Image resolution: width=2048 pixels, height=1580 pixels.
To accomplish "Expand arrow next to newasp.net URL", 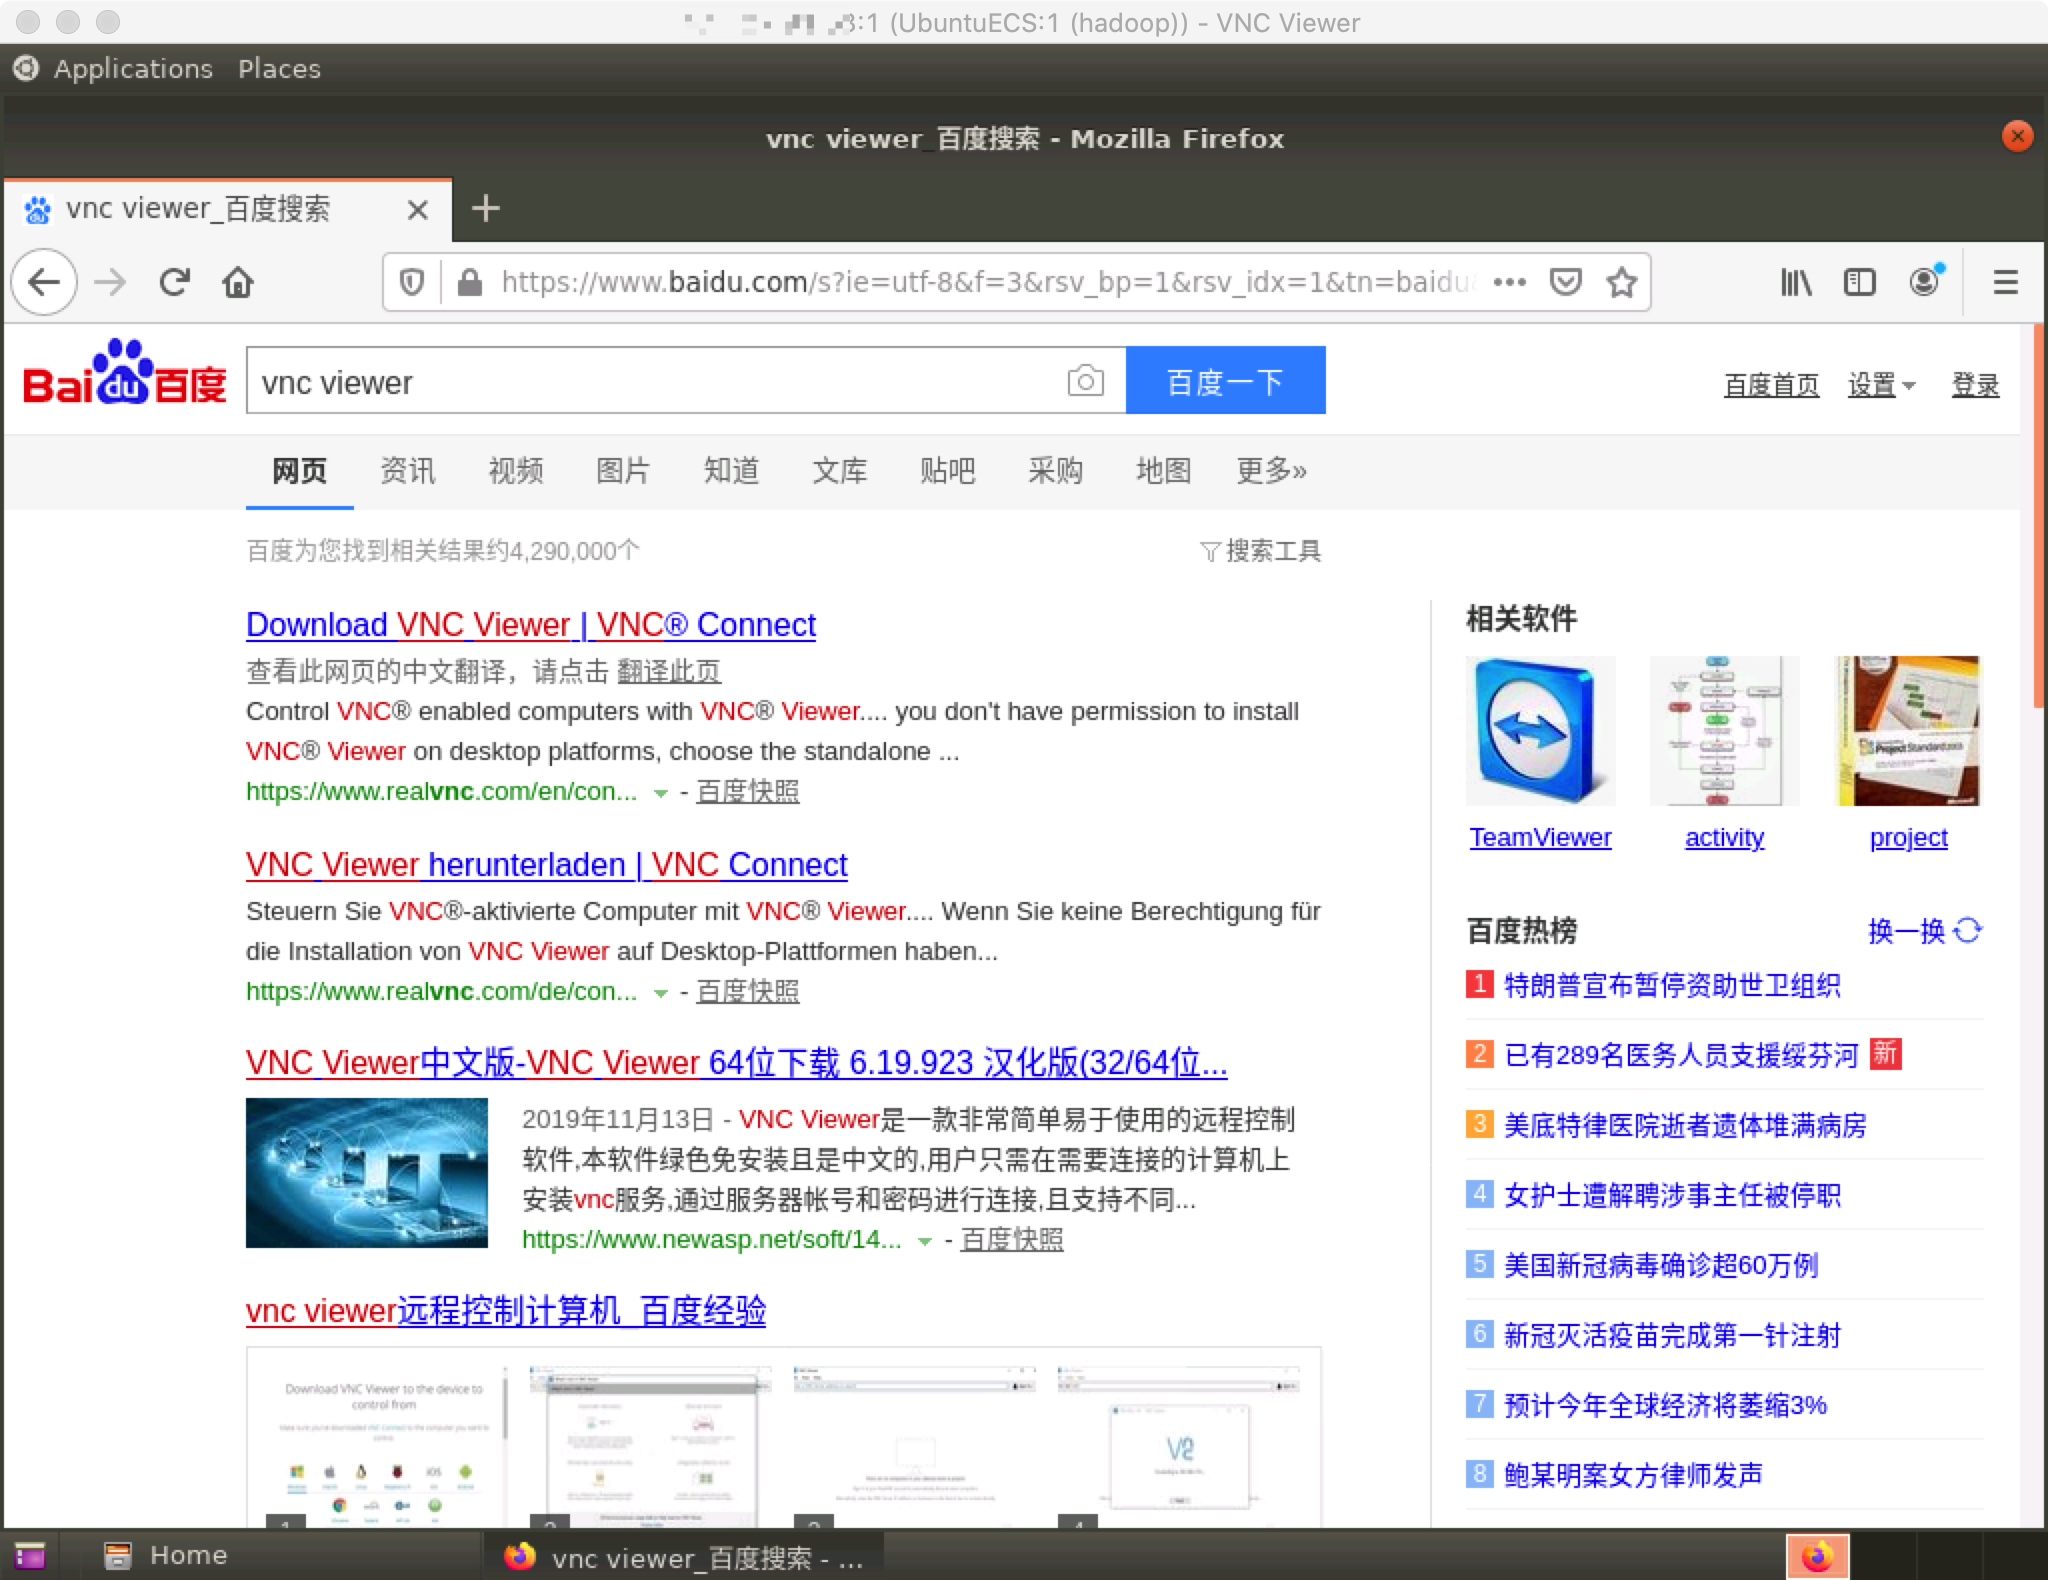I will click(925, 1241).
